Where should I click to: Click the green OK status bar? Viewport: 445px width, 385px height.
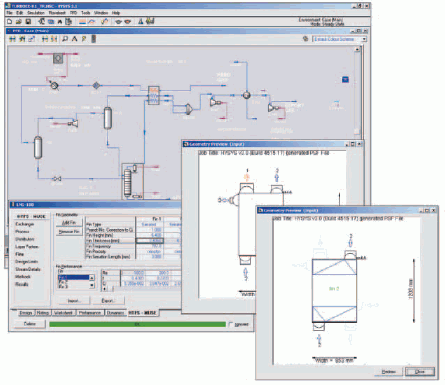[137, 324]
